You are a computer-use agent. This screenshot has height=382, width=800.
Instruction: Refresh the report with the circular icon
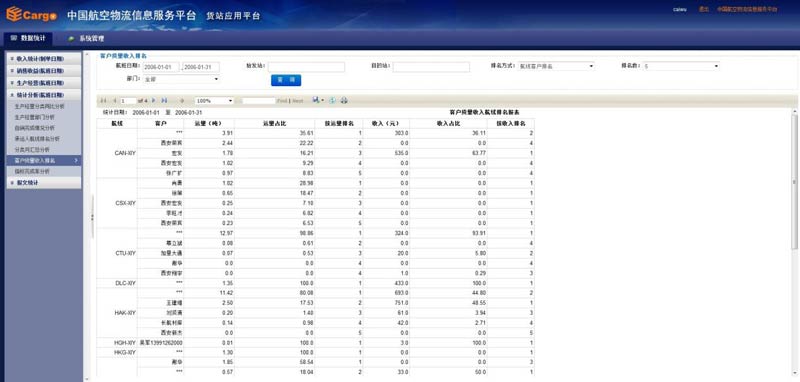coord(332,100)
